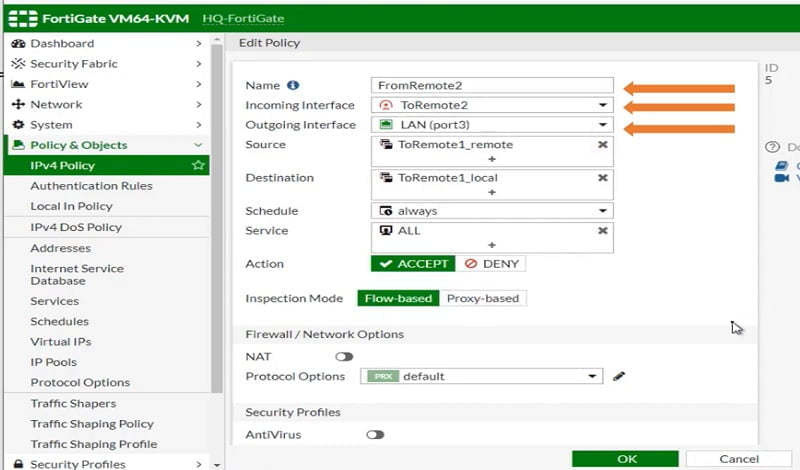Set Action to ACCEPT
800x470 pixels.
tap(413, 264)
